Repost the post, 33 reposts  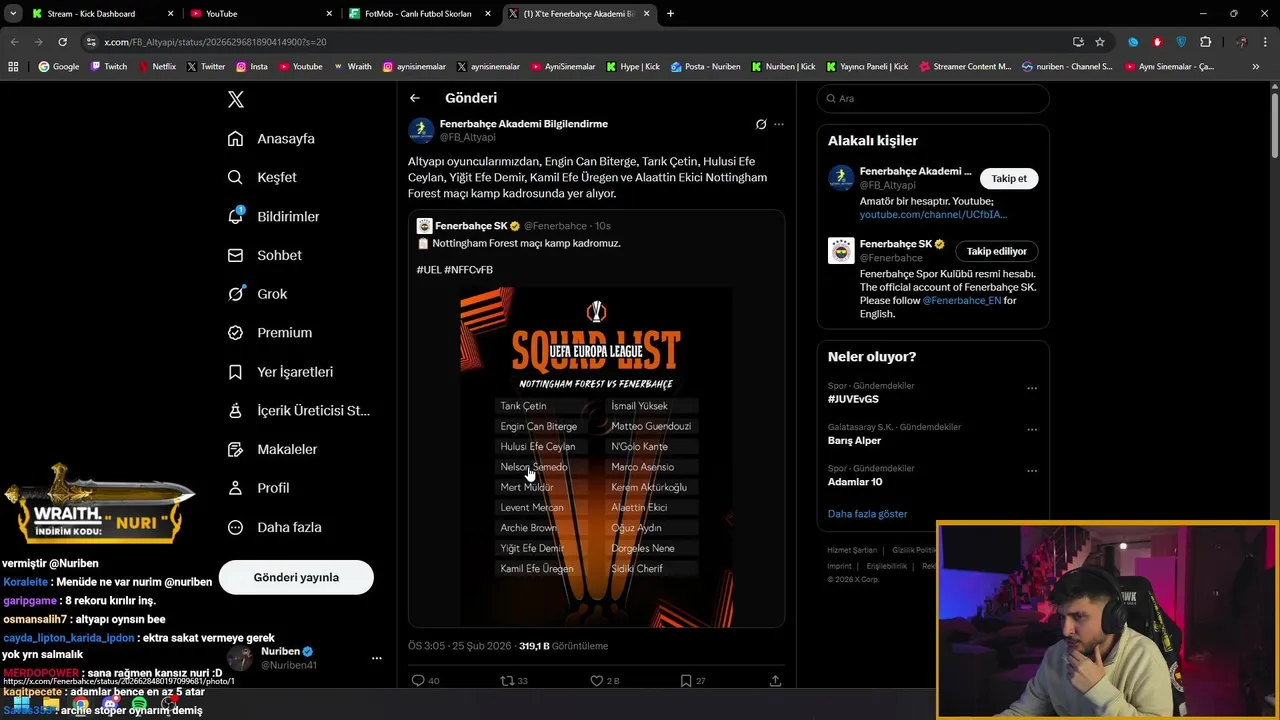pos(513,681)
